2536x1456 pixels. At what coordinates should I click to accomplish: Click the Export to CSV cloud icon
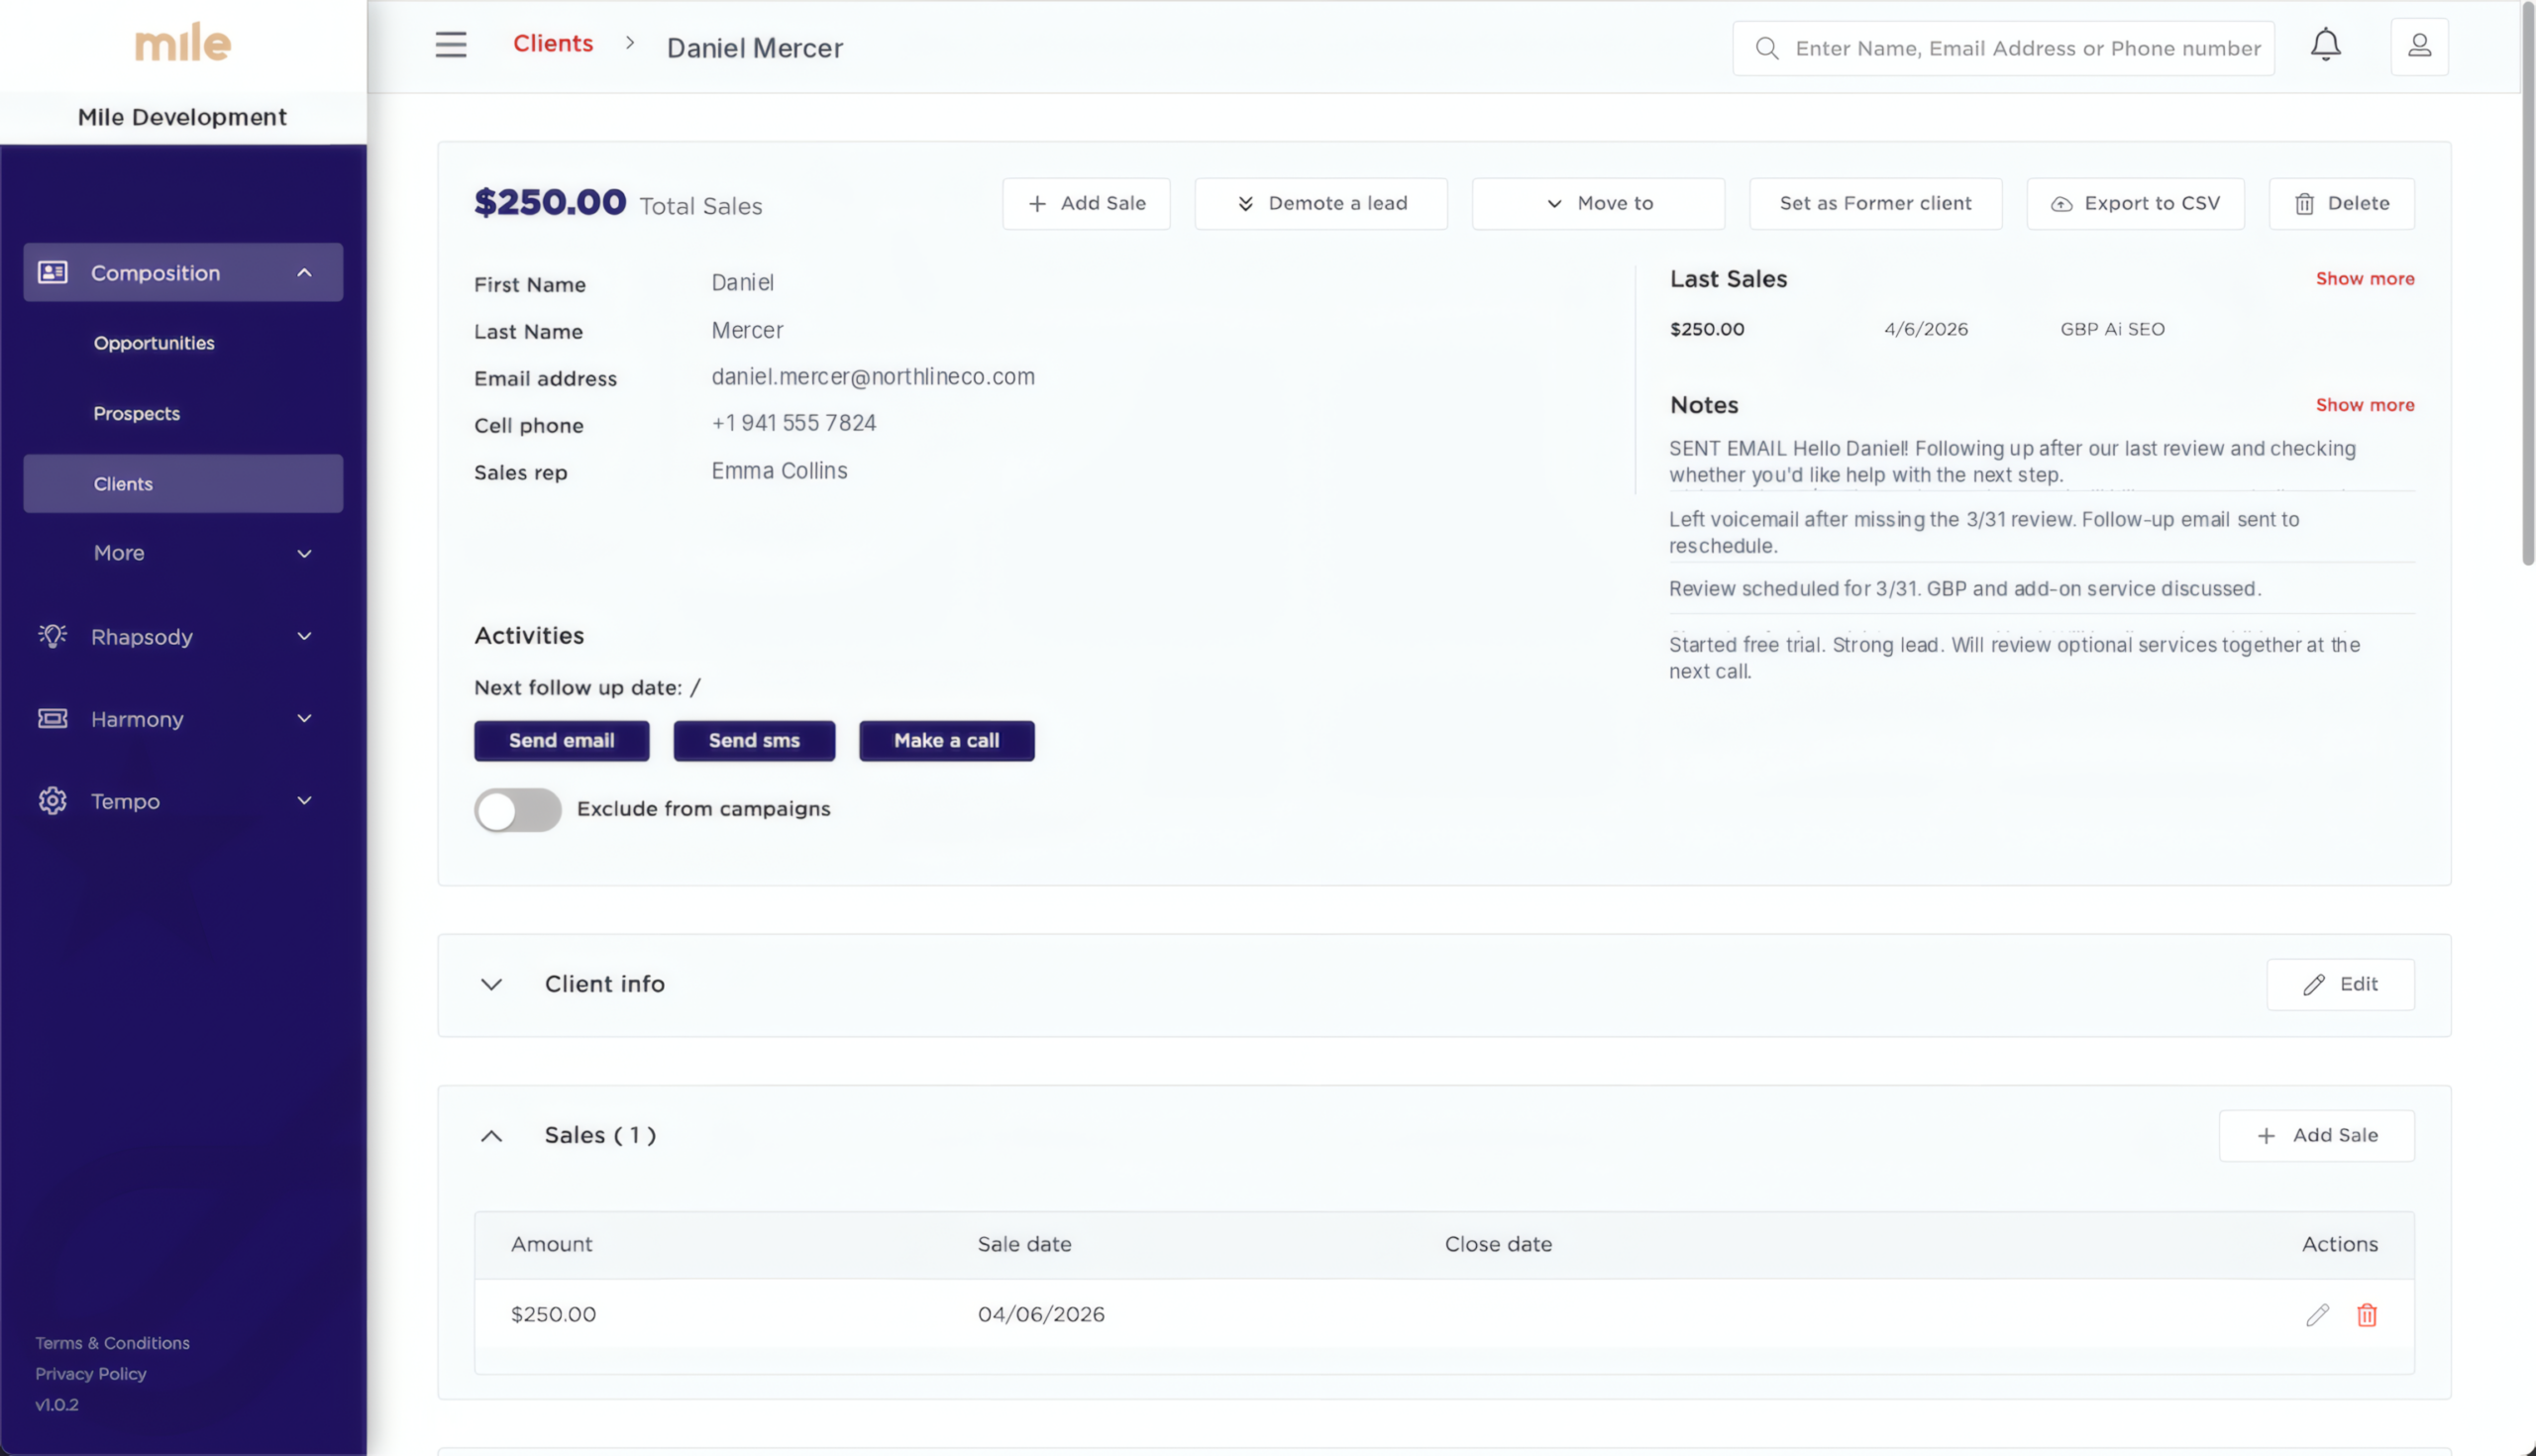[x=2061, y=203]
